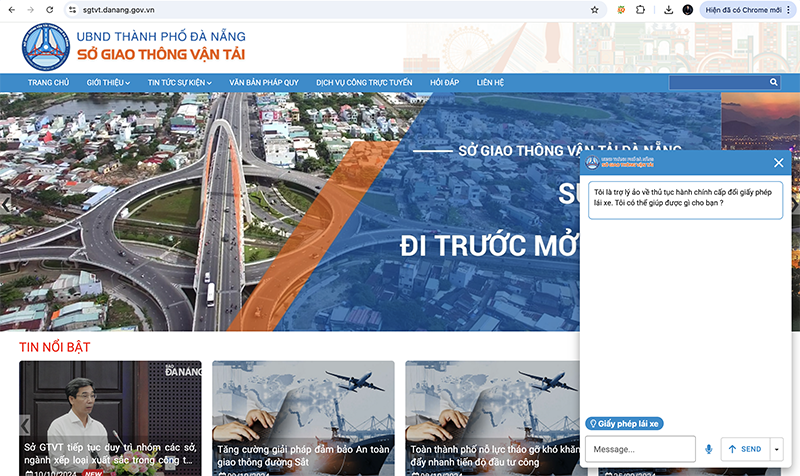Click the Message input field in the chat
Screen dimensions: 800x476
640,449
